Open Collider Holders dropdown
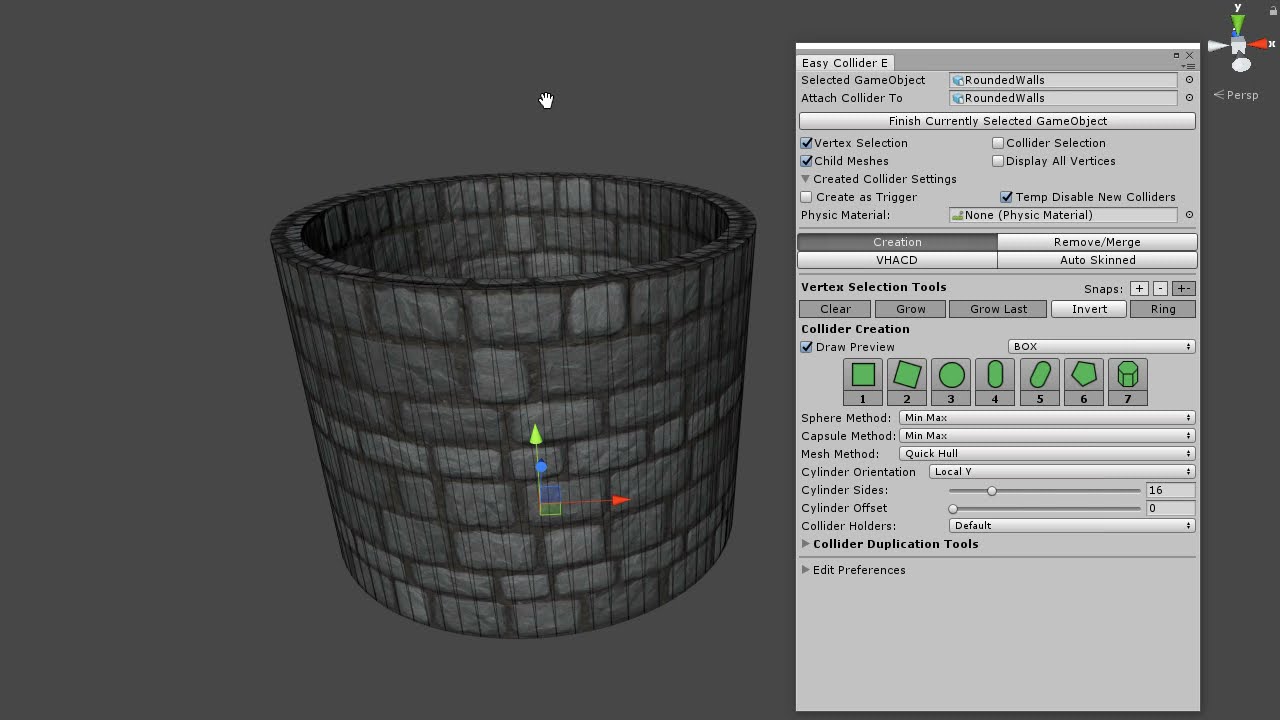 tap(1072, 526)
